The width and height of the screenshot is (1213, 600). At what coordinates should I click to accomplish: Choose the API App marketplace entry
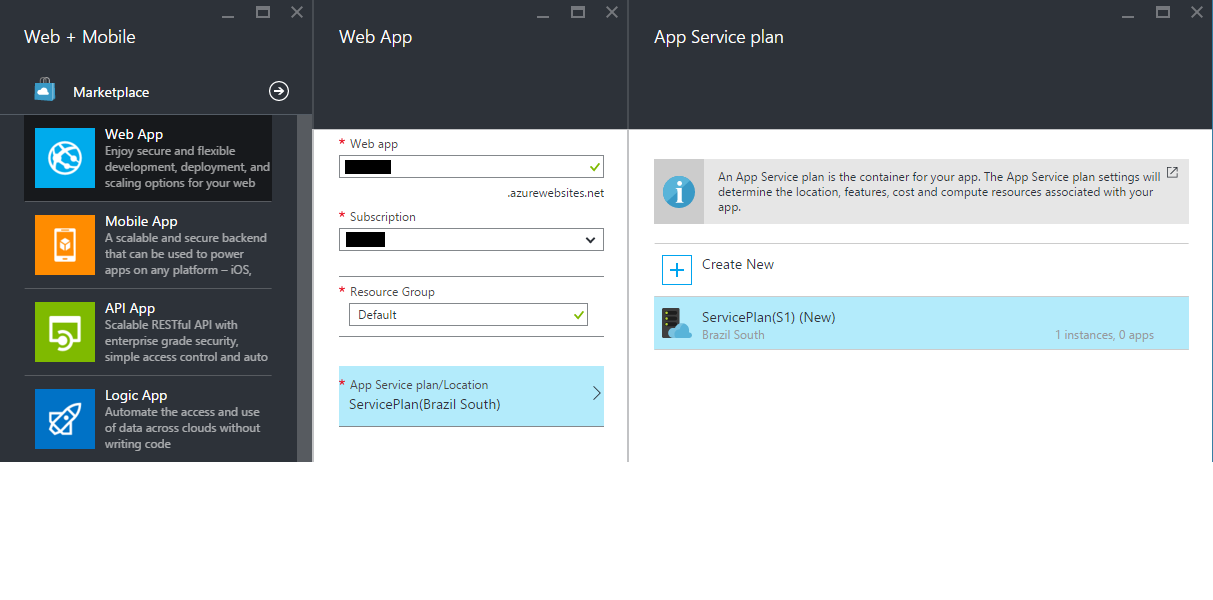click(148, 332)
